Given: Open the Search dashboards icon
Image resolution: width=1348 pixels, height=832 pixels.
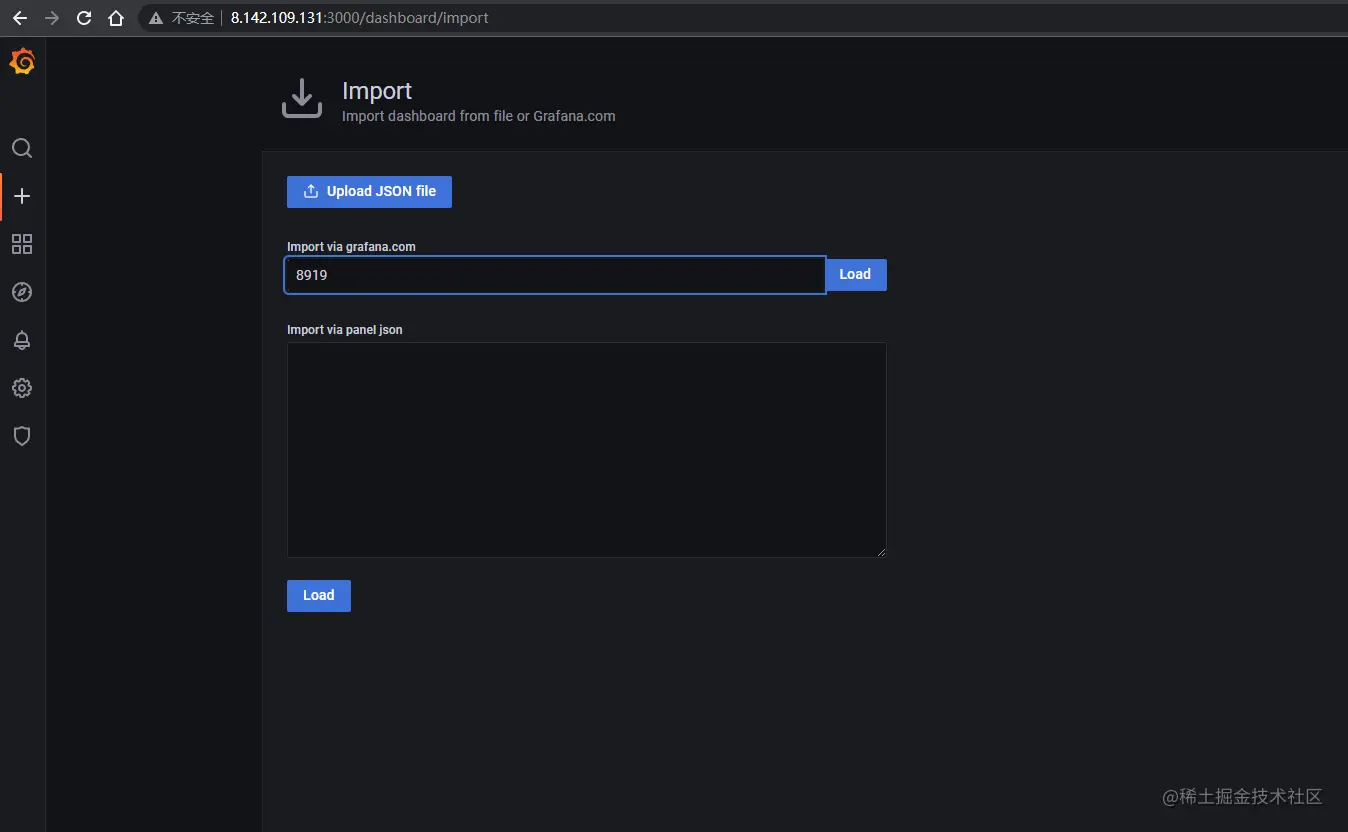Looking at the screenshot, I should click(22, 148).
